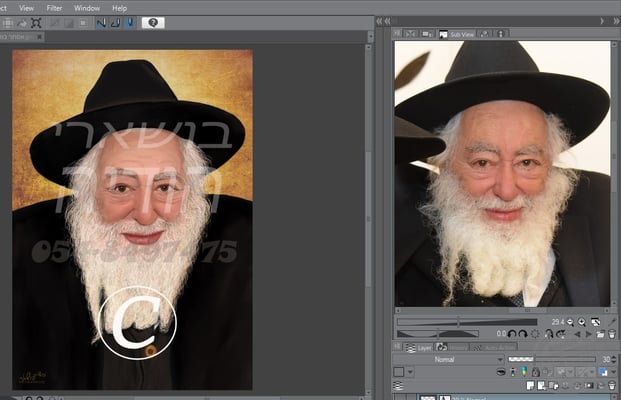Open the View menu
The width and height of the screenshot is (621, 400).
point(26,8)
